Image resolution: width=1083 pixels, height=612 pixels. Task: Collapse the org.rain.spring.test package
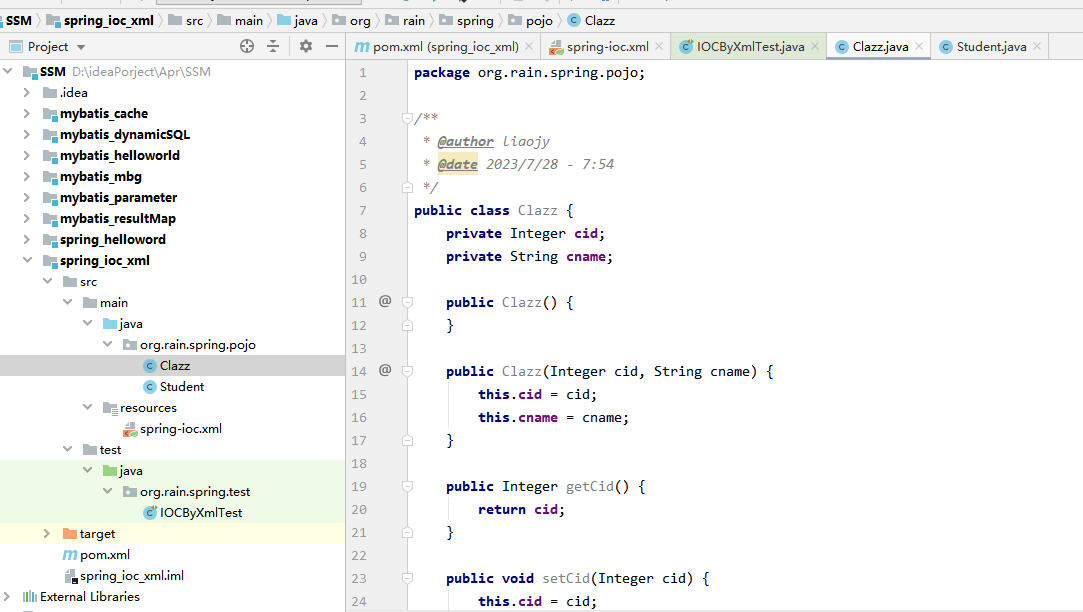coord(108,491)
